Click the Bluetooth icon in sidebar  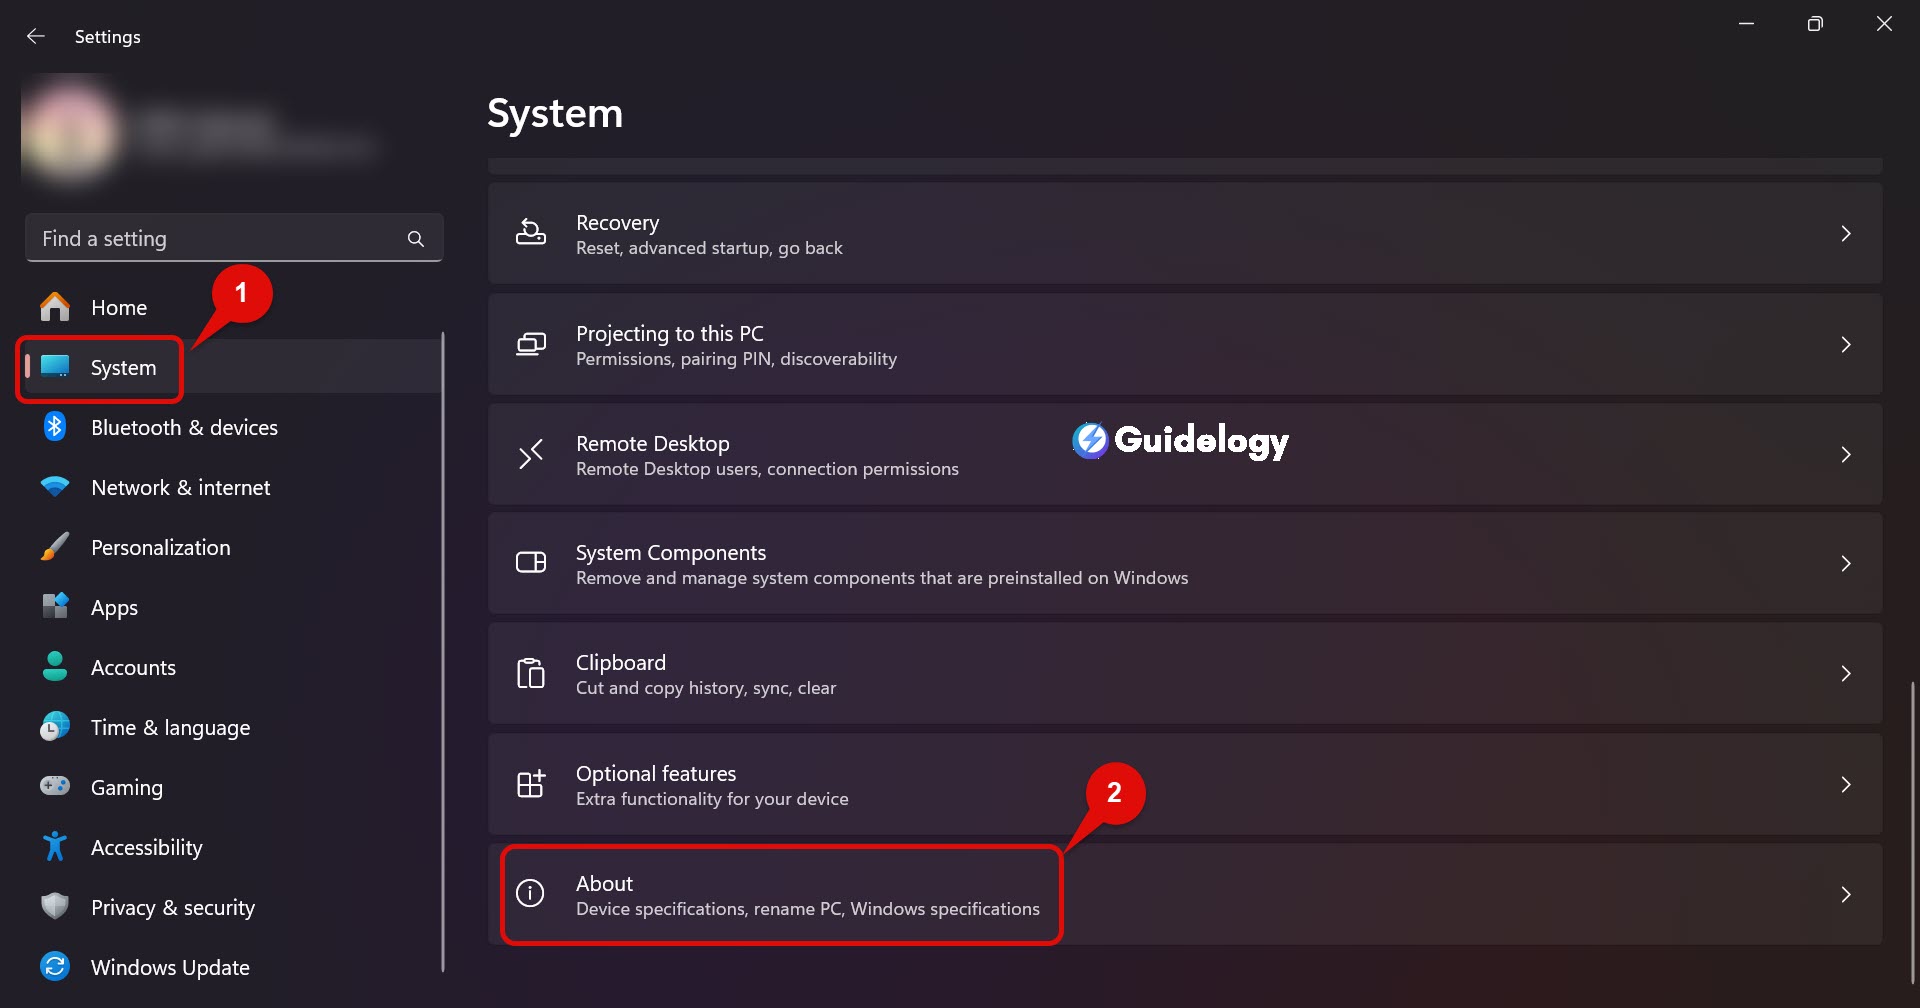[x=55, y=427]
